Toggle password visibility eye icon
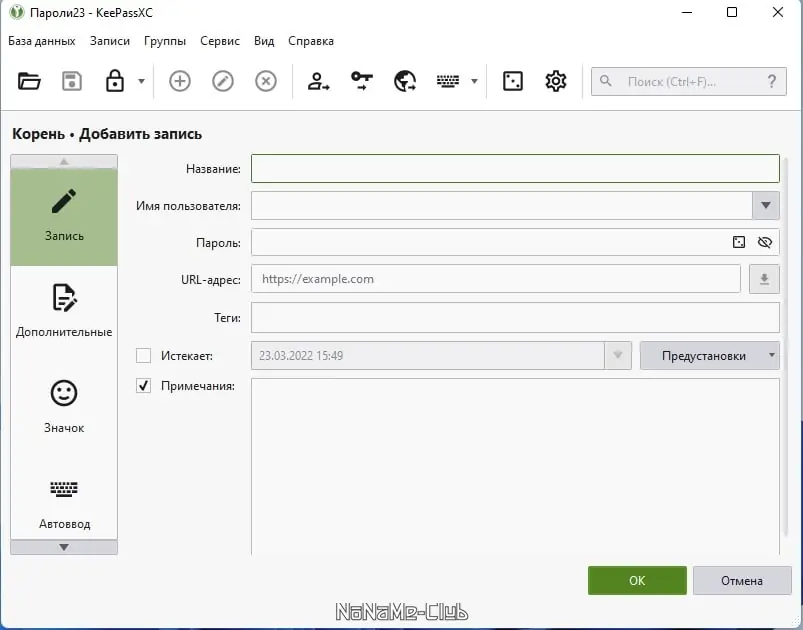This screenshot has width=803, height=630. 765,242
